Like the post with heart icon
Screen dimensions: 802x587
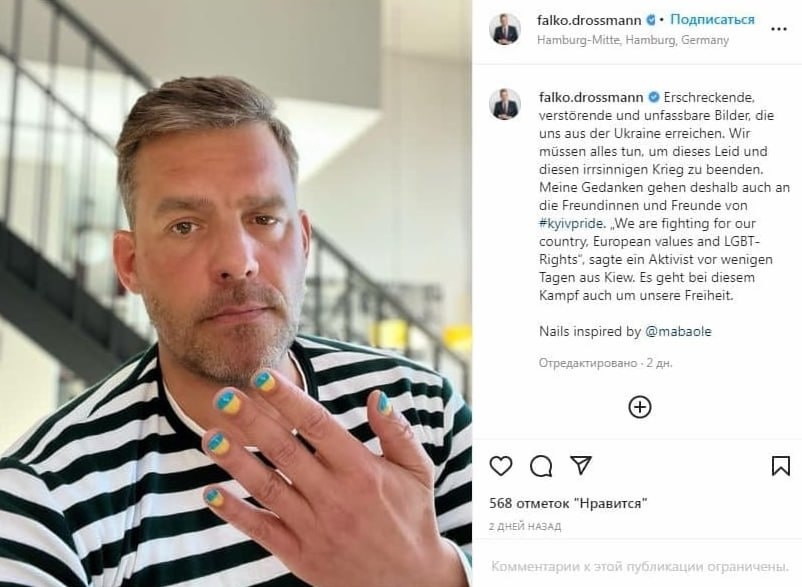coord(501,466)
